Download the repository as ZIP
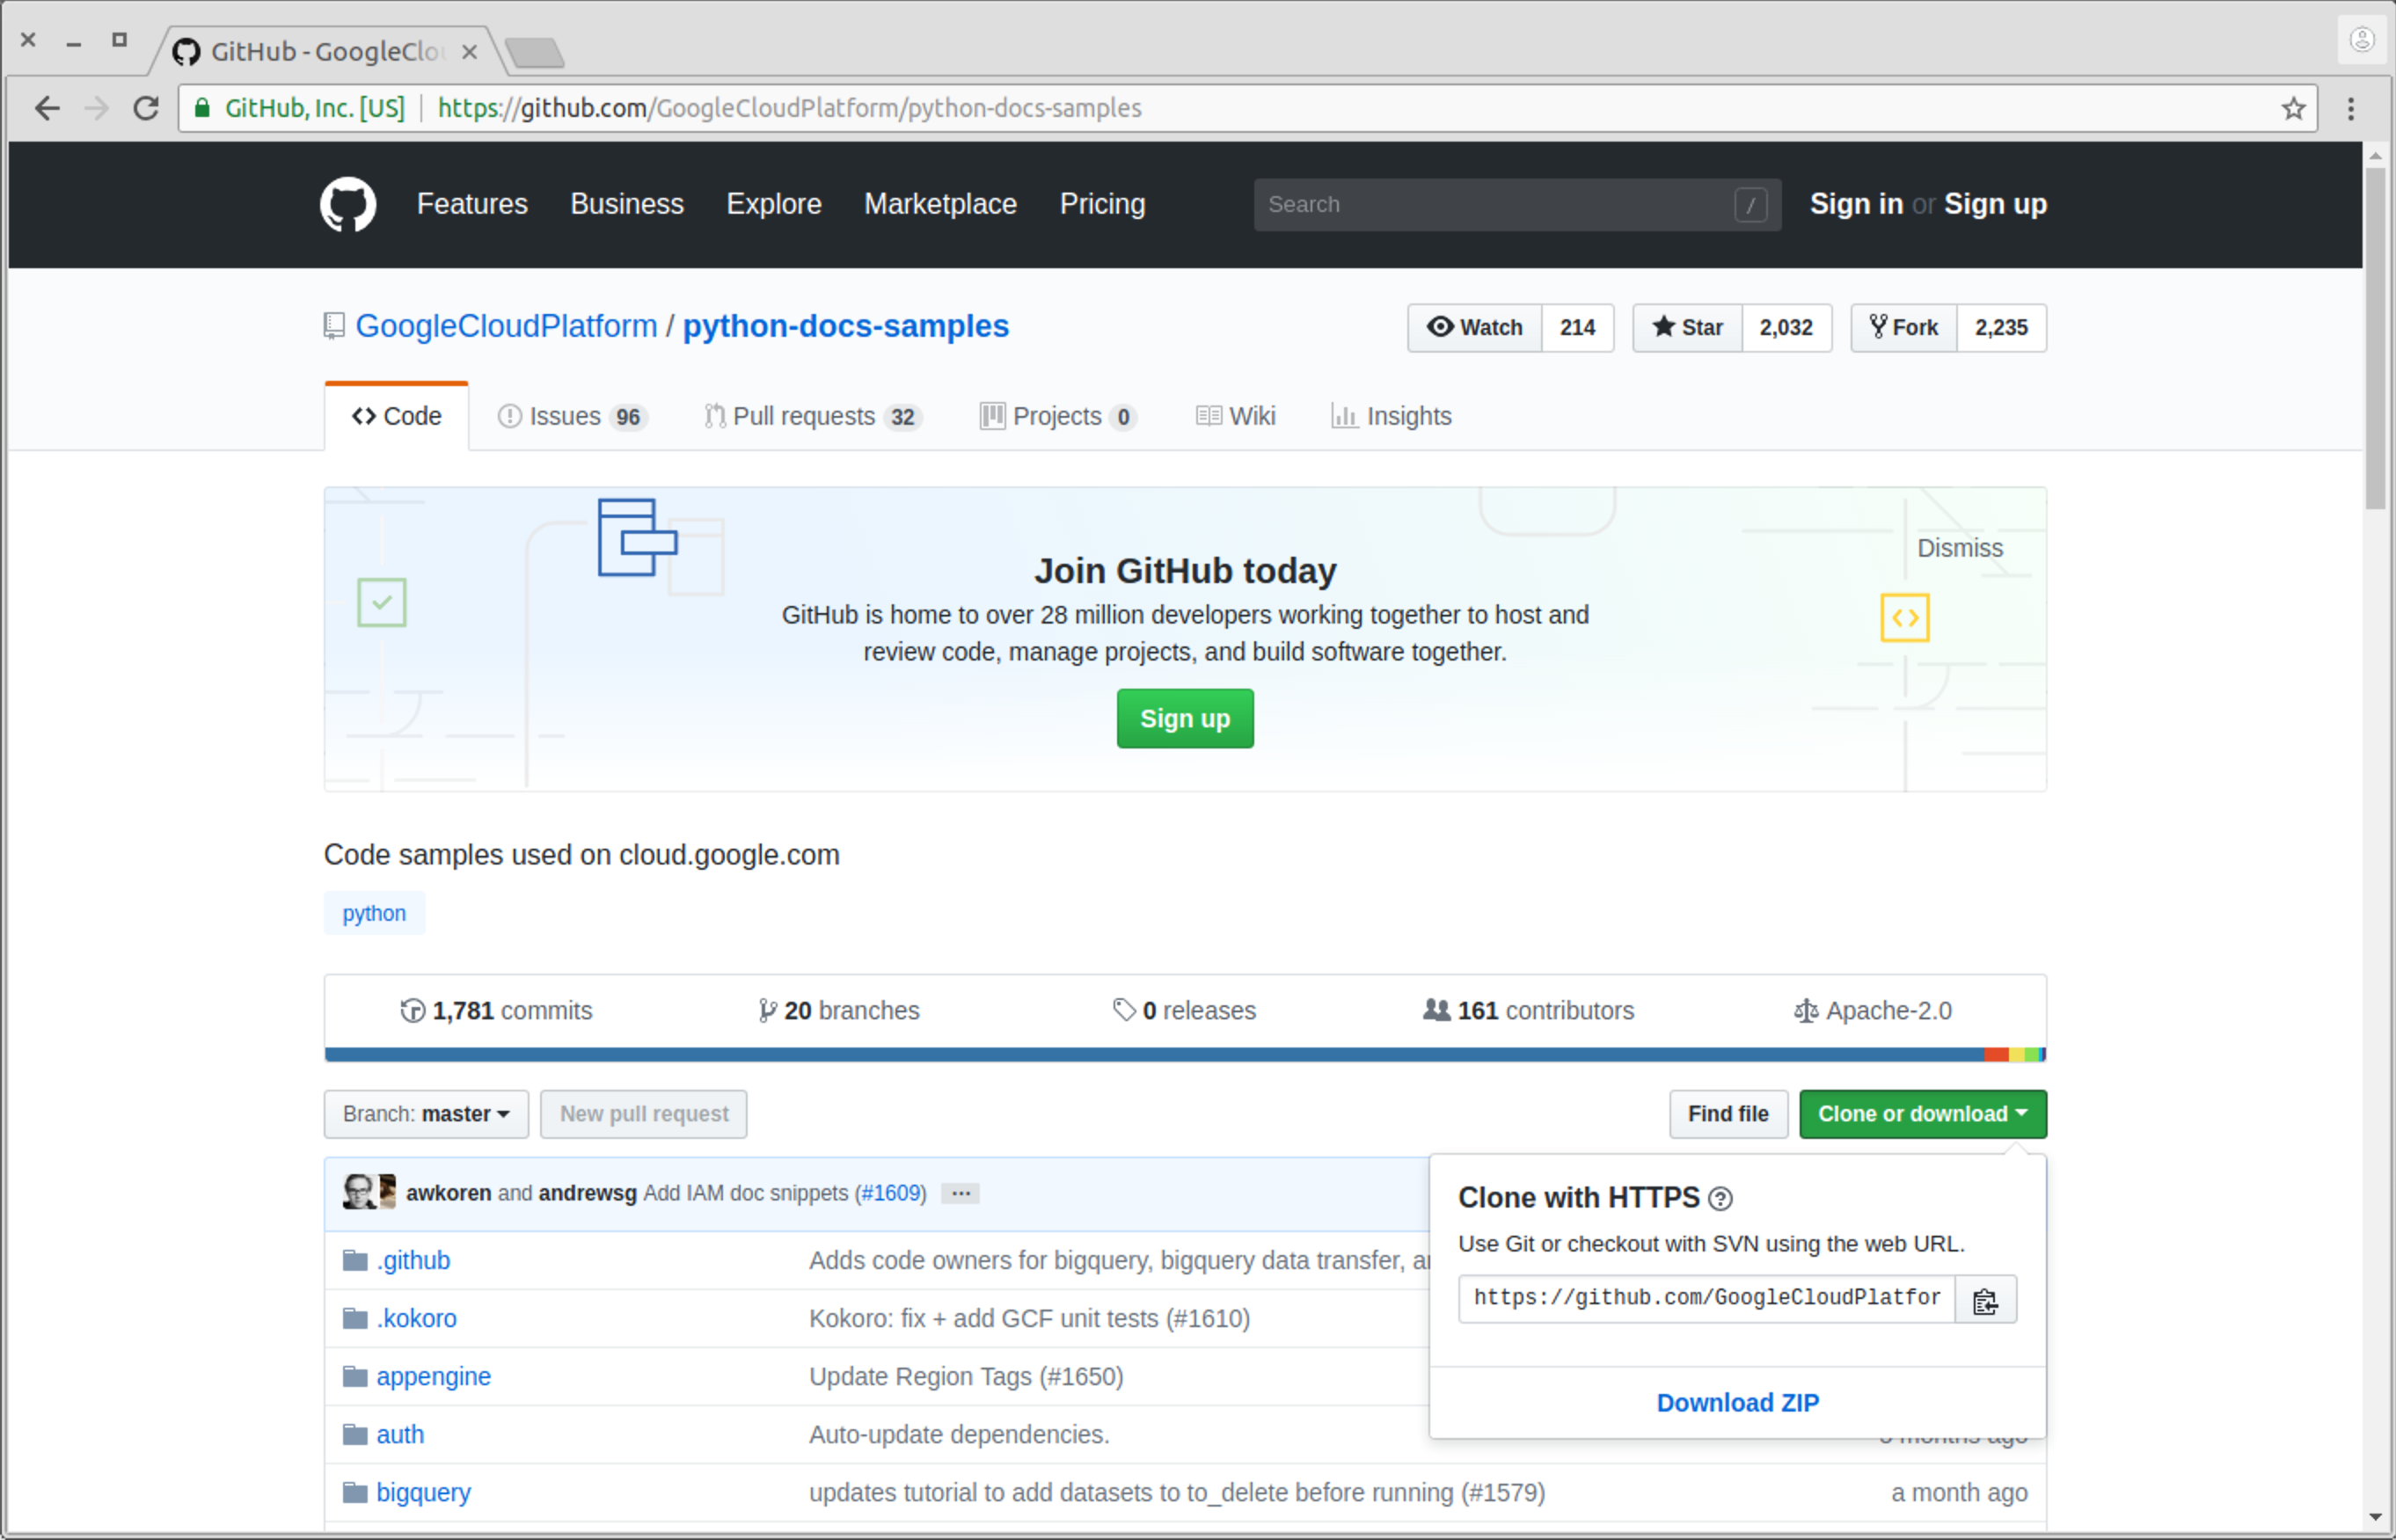The image size is (2396, 1540). click(1737, 1402)
